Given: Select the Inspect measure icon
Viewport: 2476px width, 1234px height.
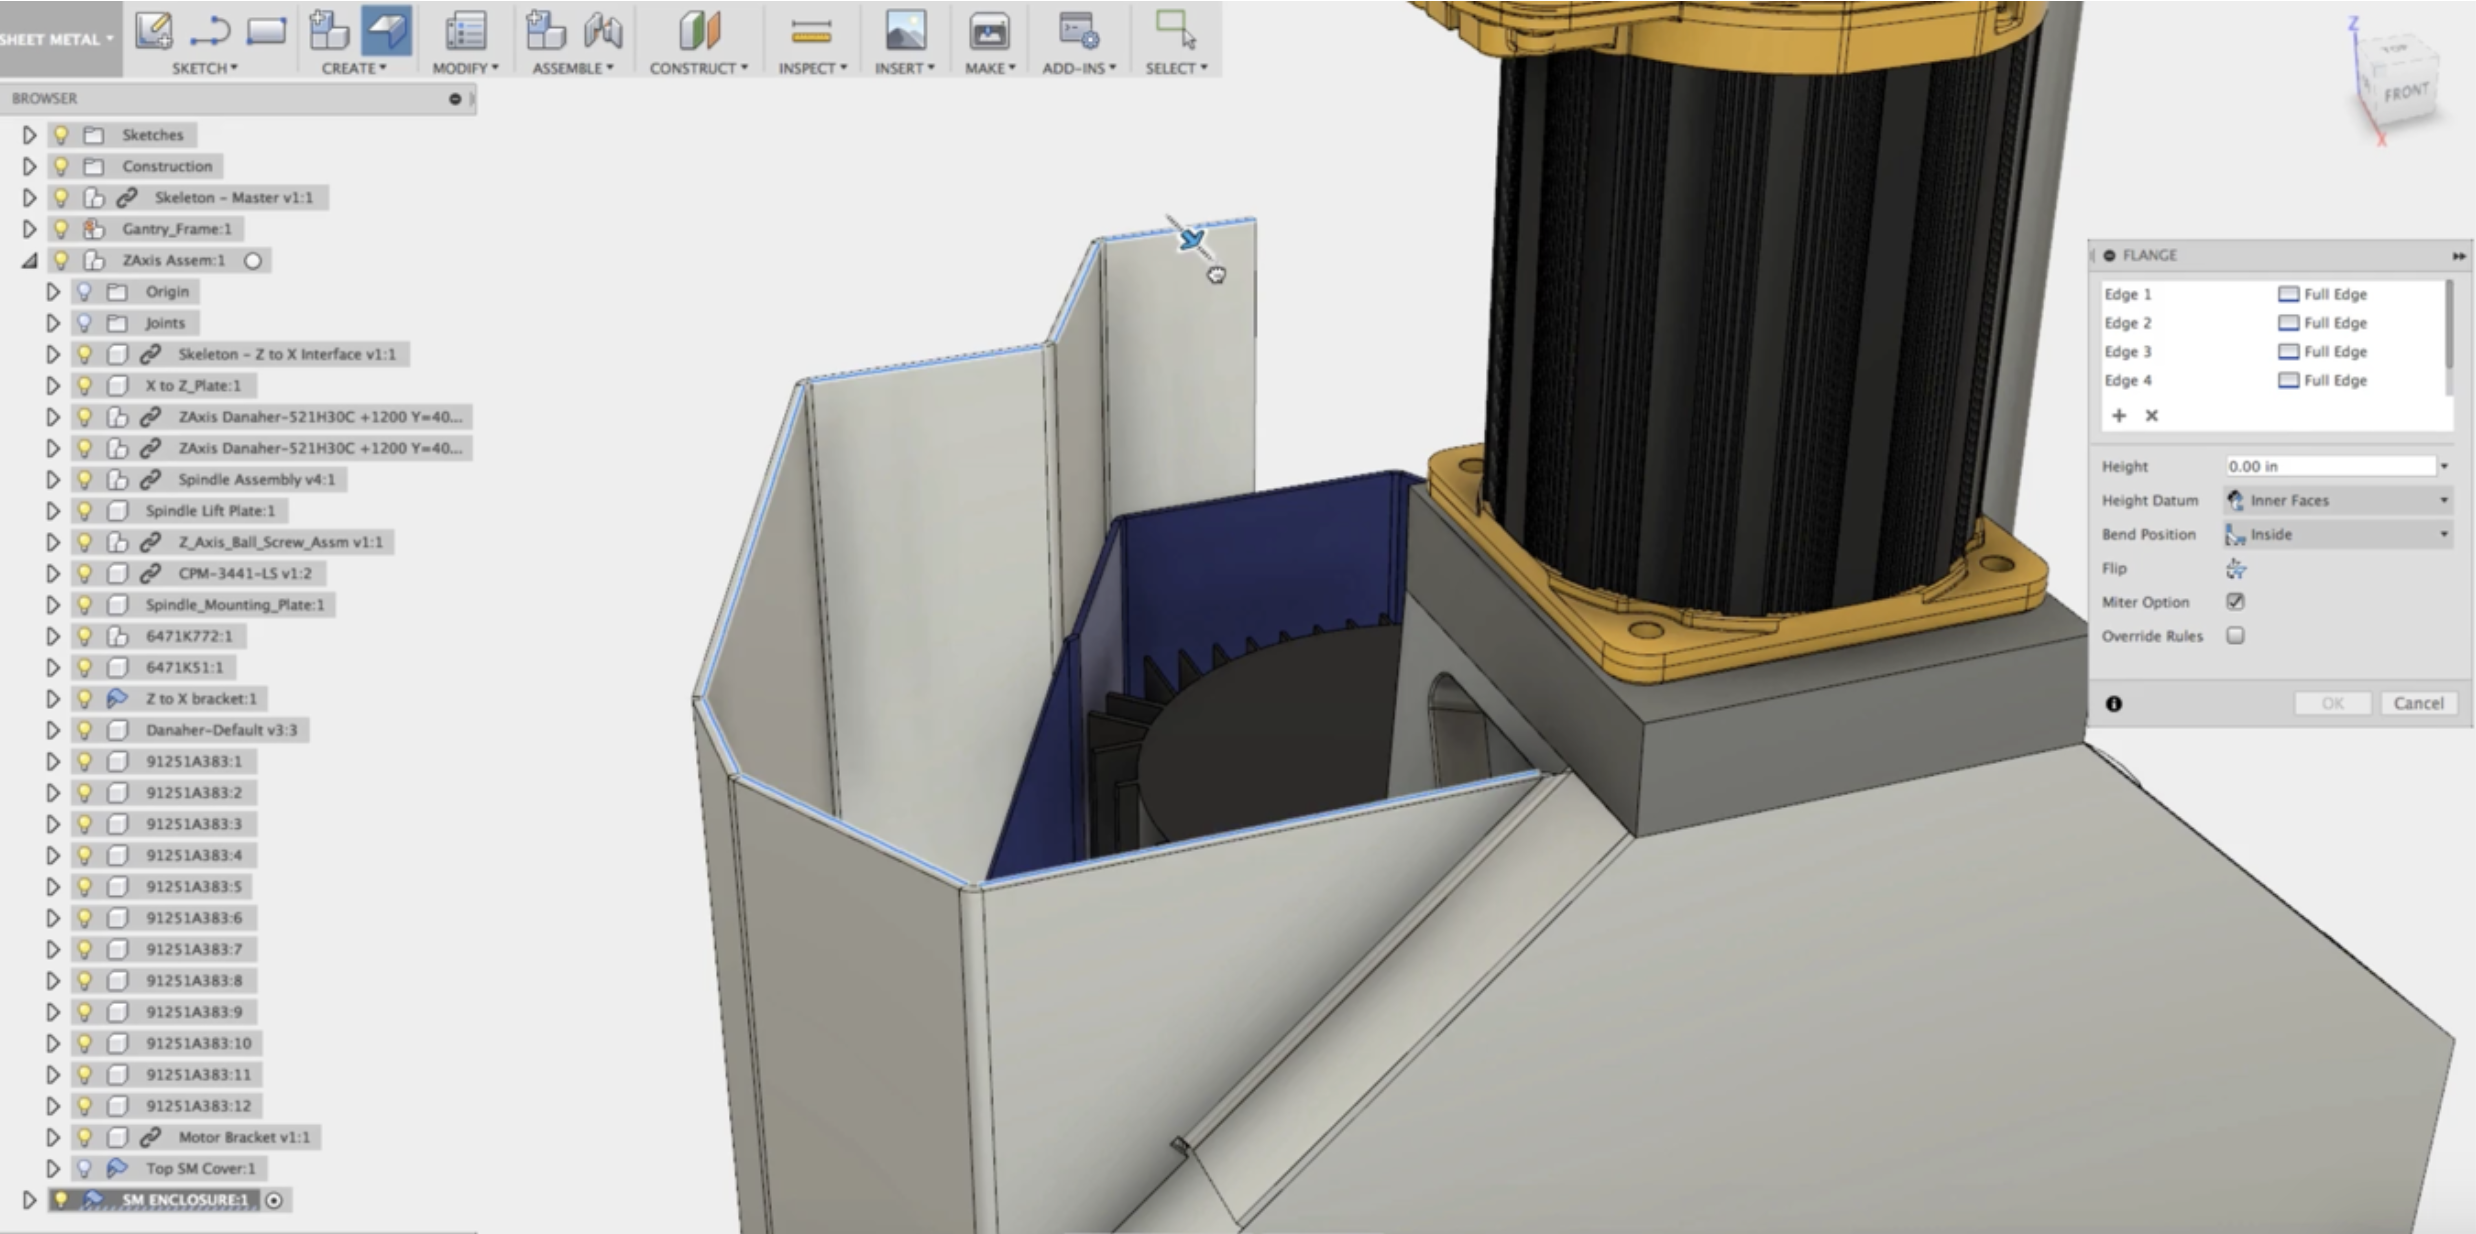Looking at the screenshot, I should point(811,33).
